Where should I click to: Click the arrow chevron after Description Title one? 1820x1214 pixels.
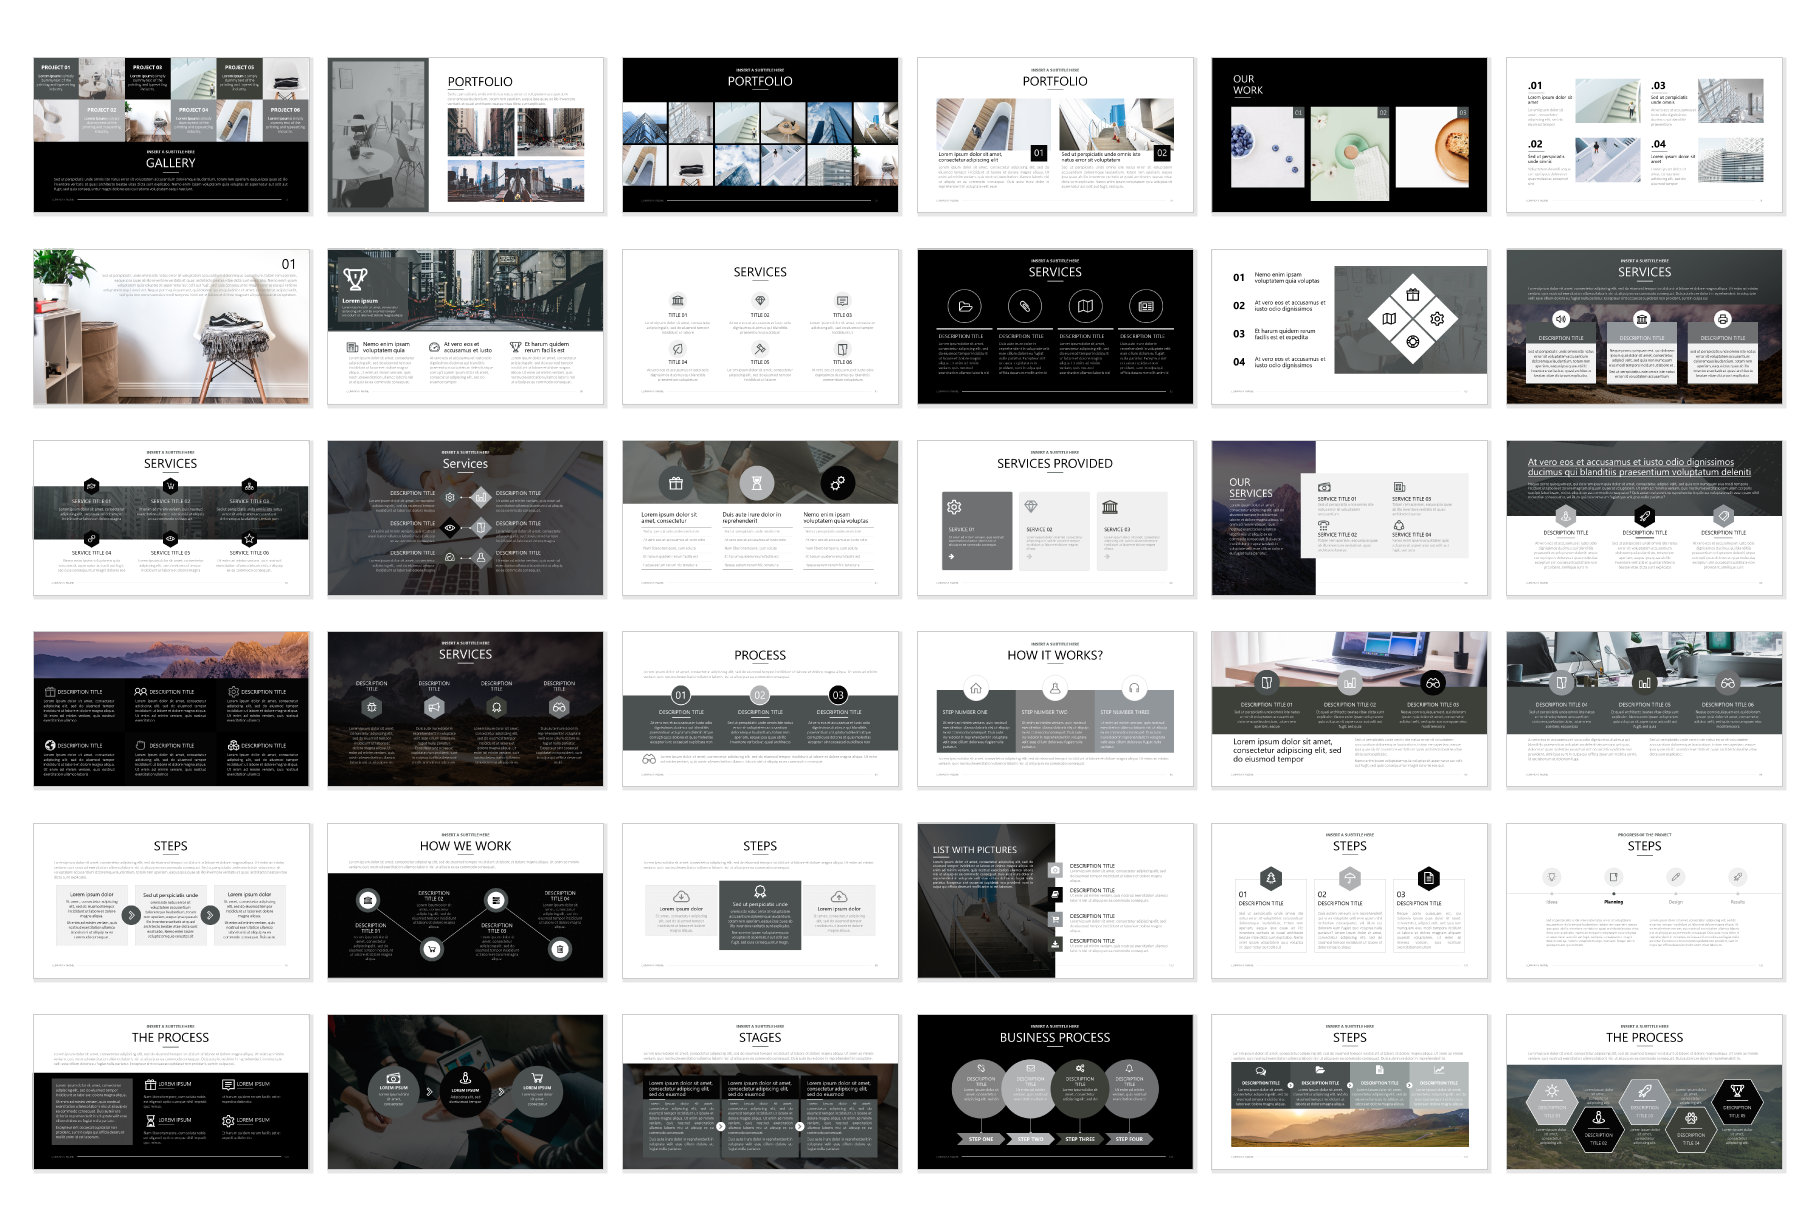pos(1290,1085)
